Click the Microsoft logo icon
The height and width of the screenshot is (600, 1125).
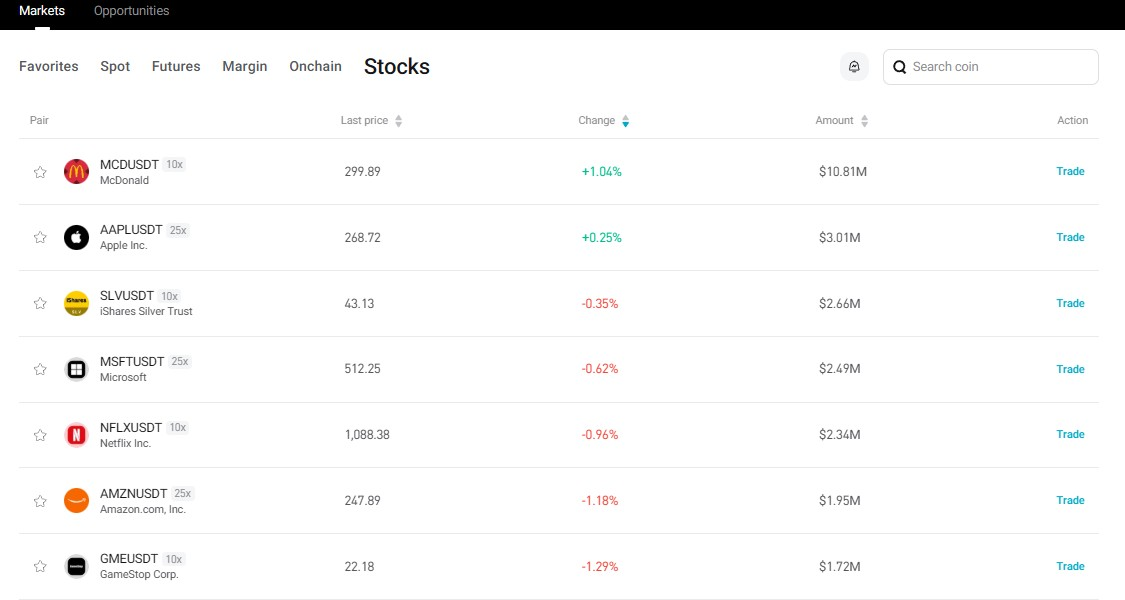pyautogui.click(x=77, y=369)
